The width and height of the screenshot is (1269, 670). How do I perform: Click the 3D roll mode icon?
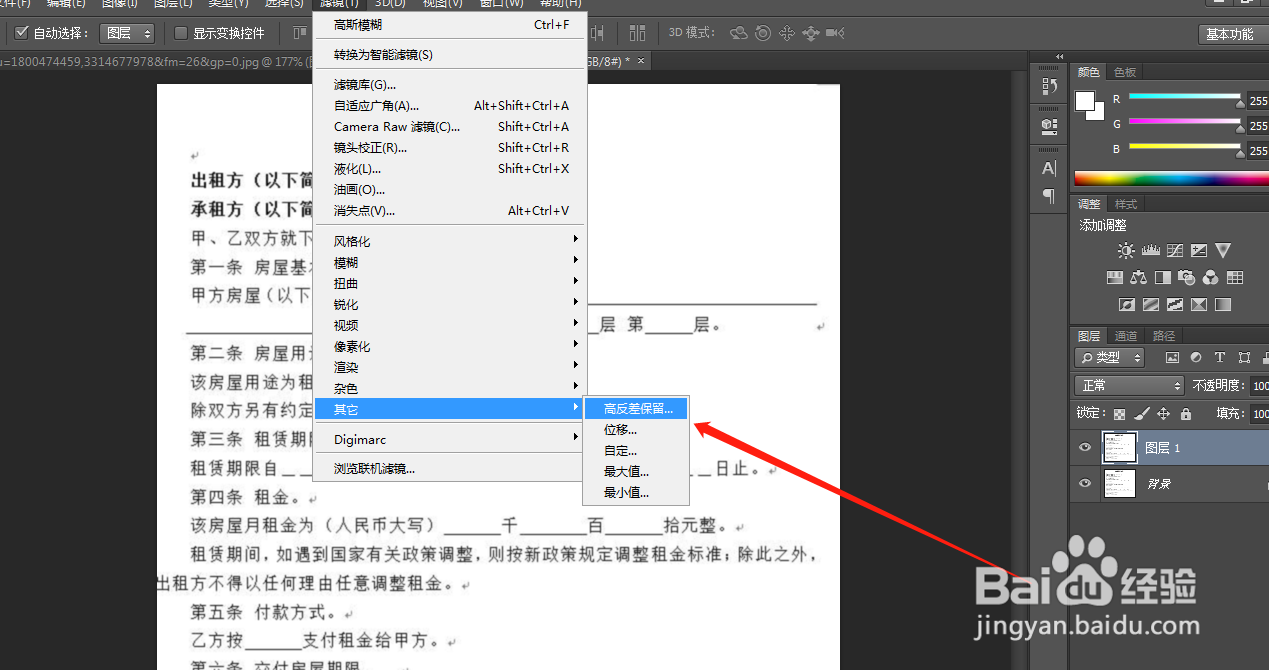coord(763,33)
